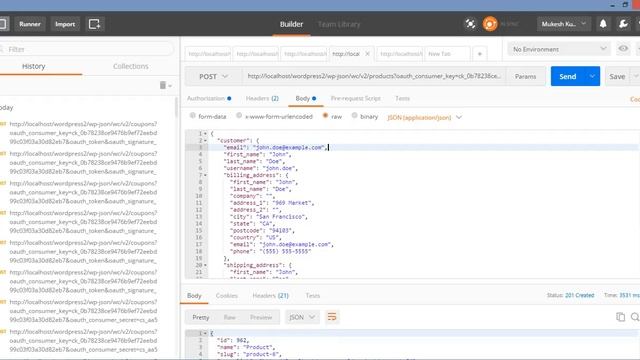Viewport: 640px width, 360px height.
Task: Add a new request tab with plus
Action: click(x=480, y=54)
